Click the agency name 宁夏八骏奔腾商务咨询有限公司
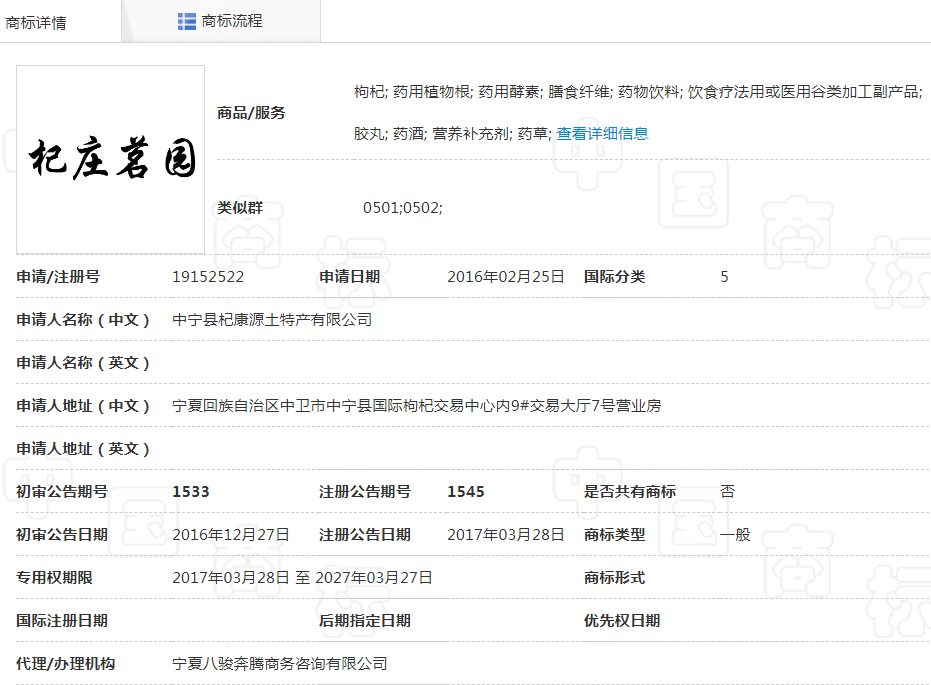931x685 pixels. [279, 664]
